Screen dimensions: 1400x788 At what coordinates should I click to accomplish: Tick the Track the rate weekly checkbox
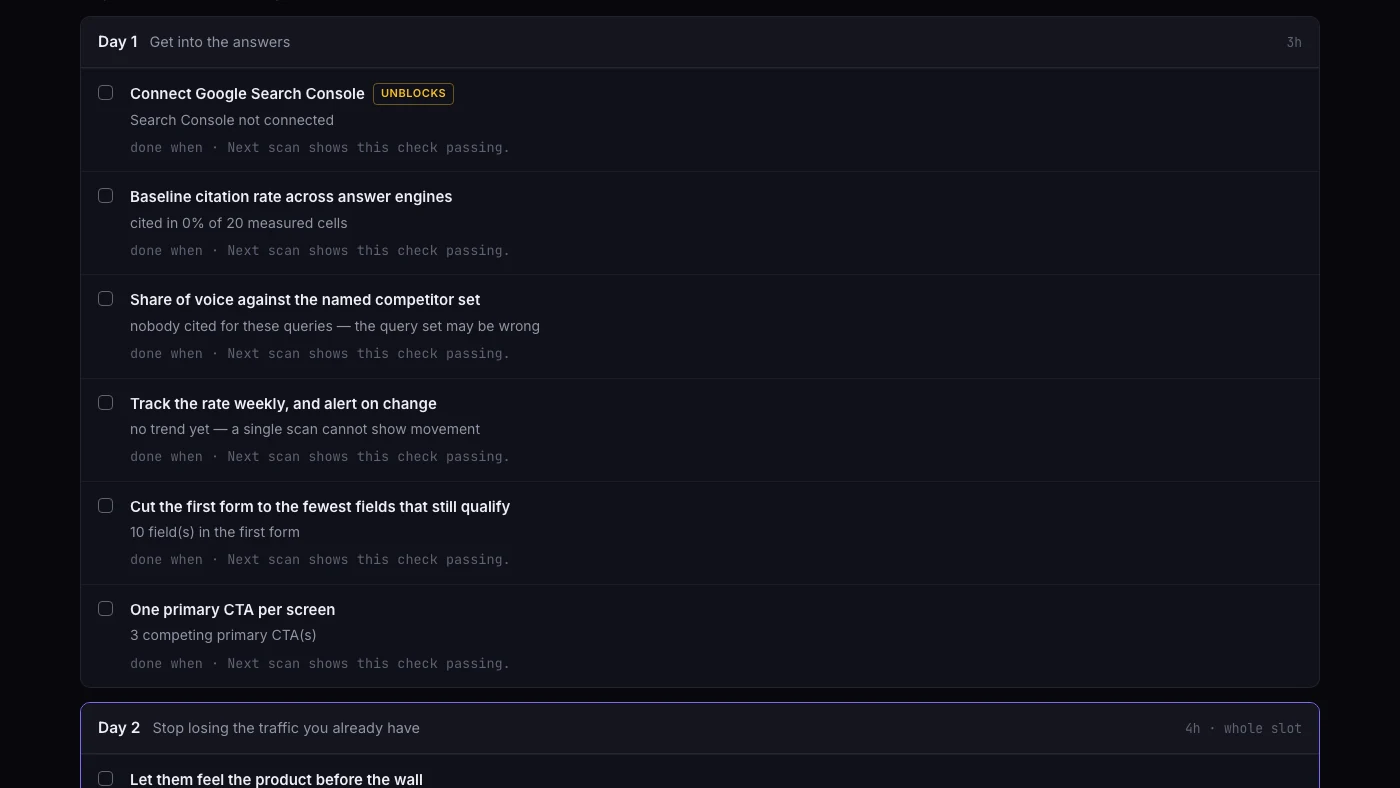(105, 403)
